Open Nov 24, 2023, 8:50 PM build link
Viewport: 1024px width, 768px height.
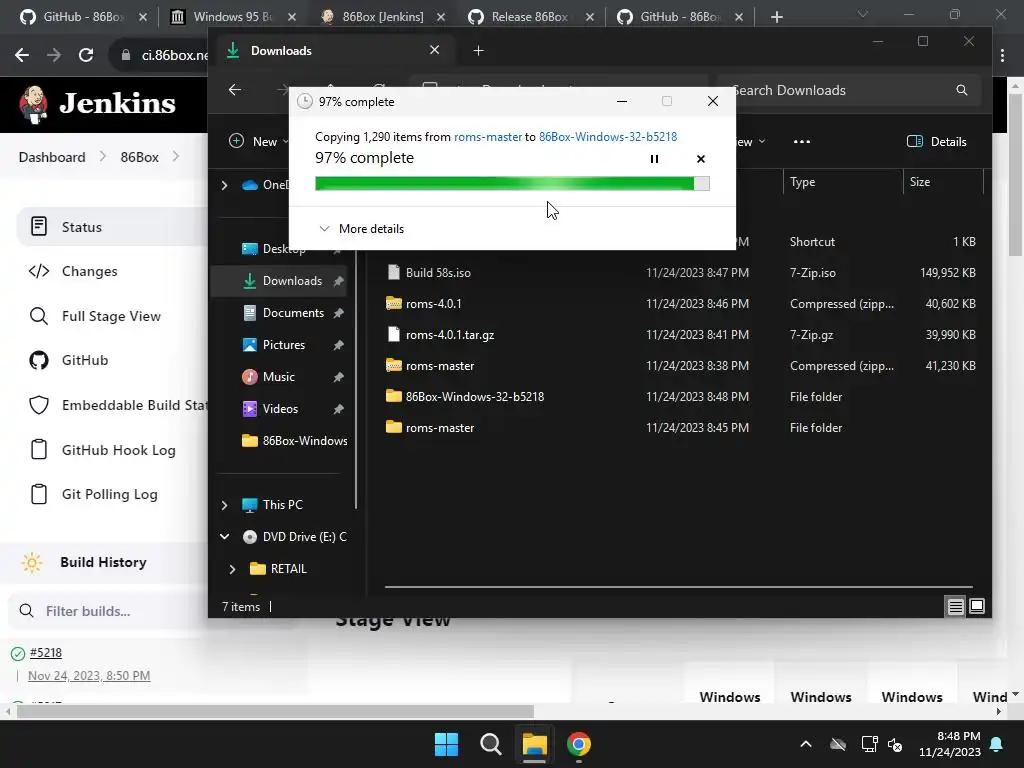click(x=89, y=676)
